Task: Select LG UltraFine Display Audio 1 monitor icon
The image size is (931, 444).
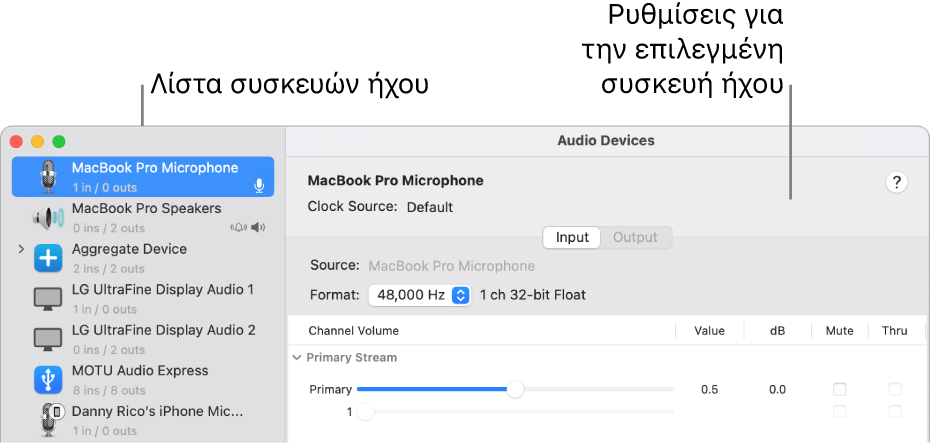Action: [48, 298]
